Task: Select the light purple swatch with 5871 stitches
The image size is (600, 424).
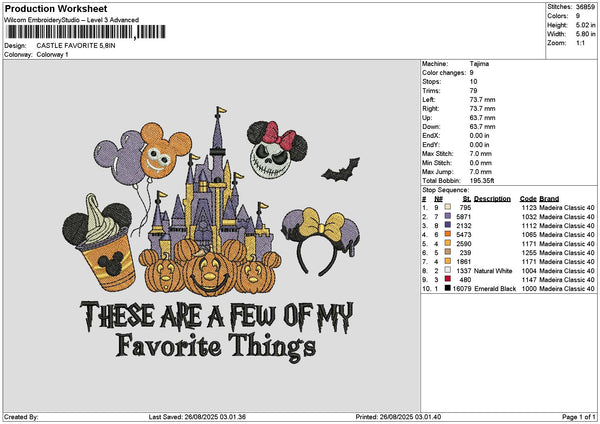Action: tap(448, 216)
